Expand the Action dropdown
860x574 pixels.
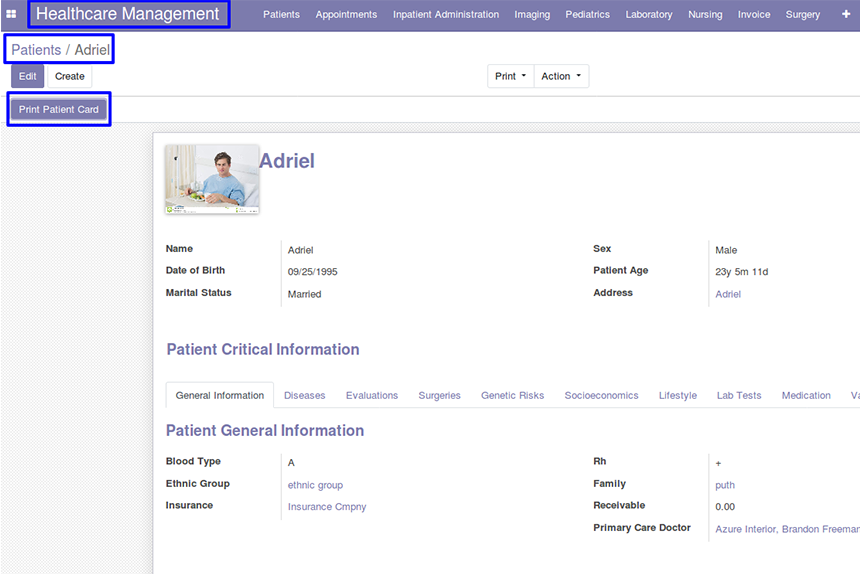point(561,76)
